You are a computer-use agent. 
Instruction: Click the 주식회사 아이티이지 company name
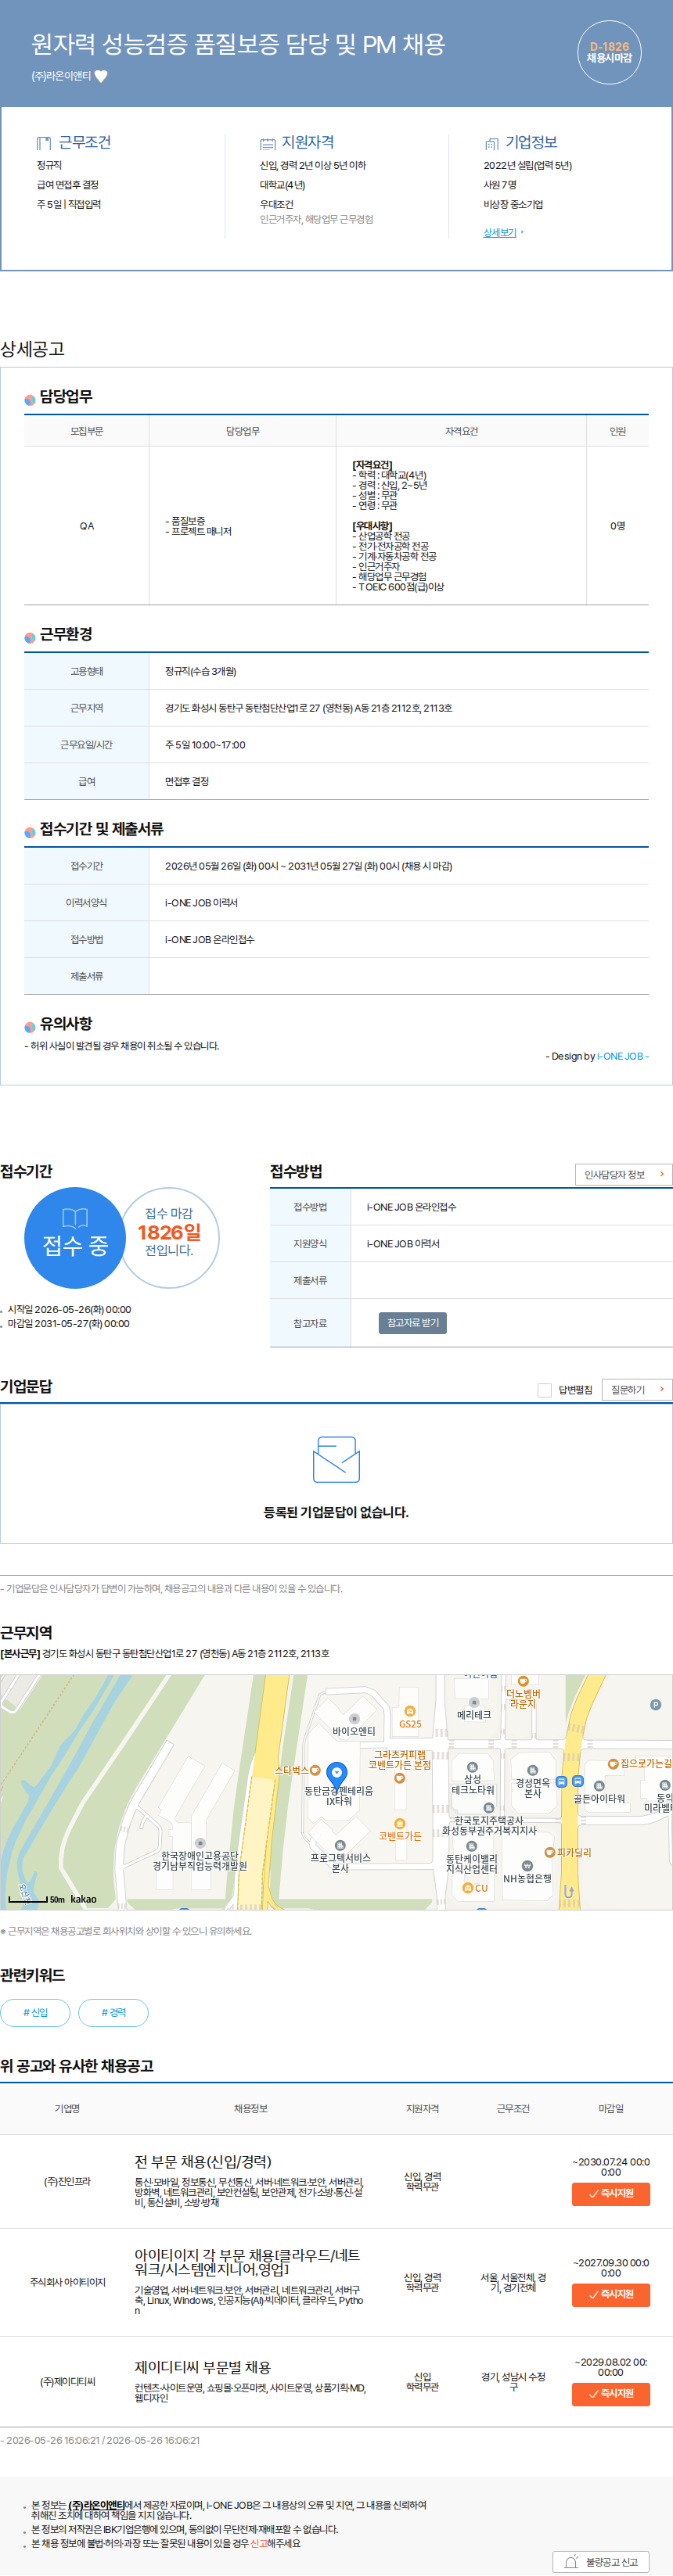(67, 2281)
